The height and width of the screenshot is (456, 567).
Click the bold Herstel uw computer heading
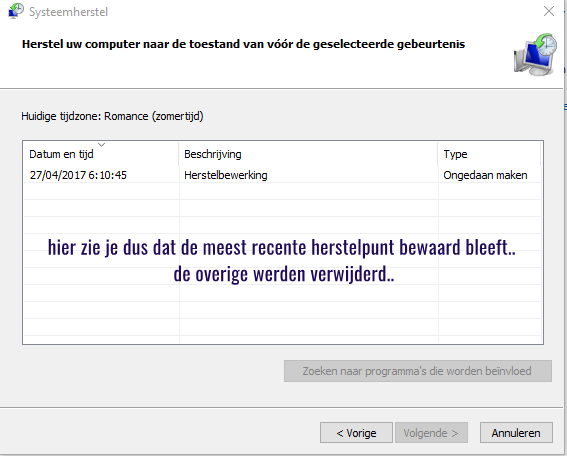243,44
